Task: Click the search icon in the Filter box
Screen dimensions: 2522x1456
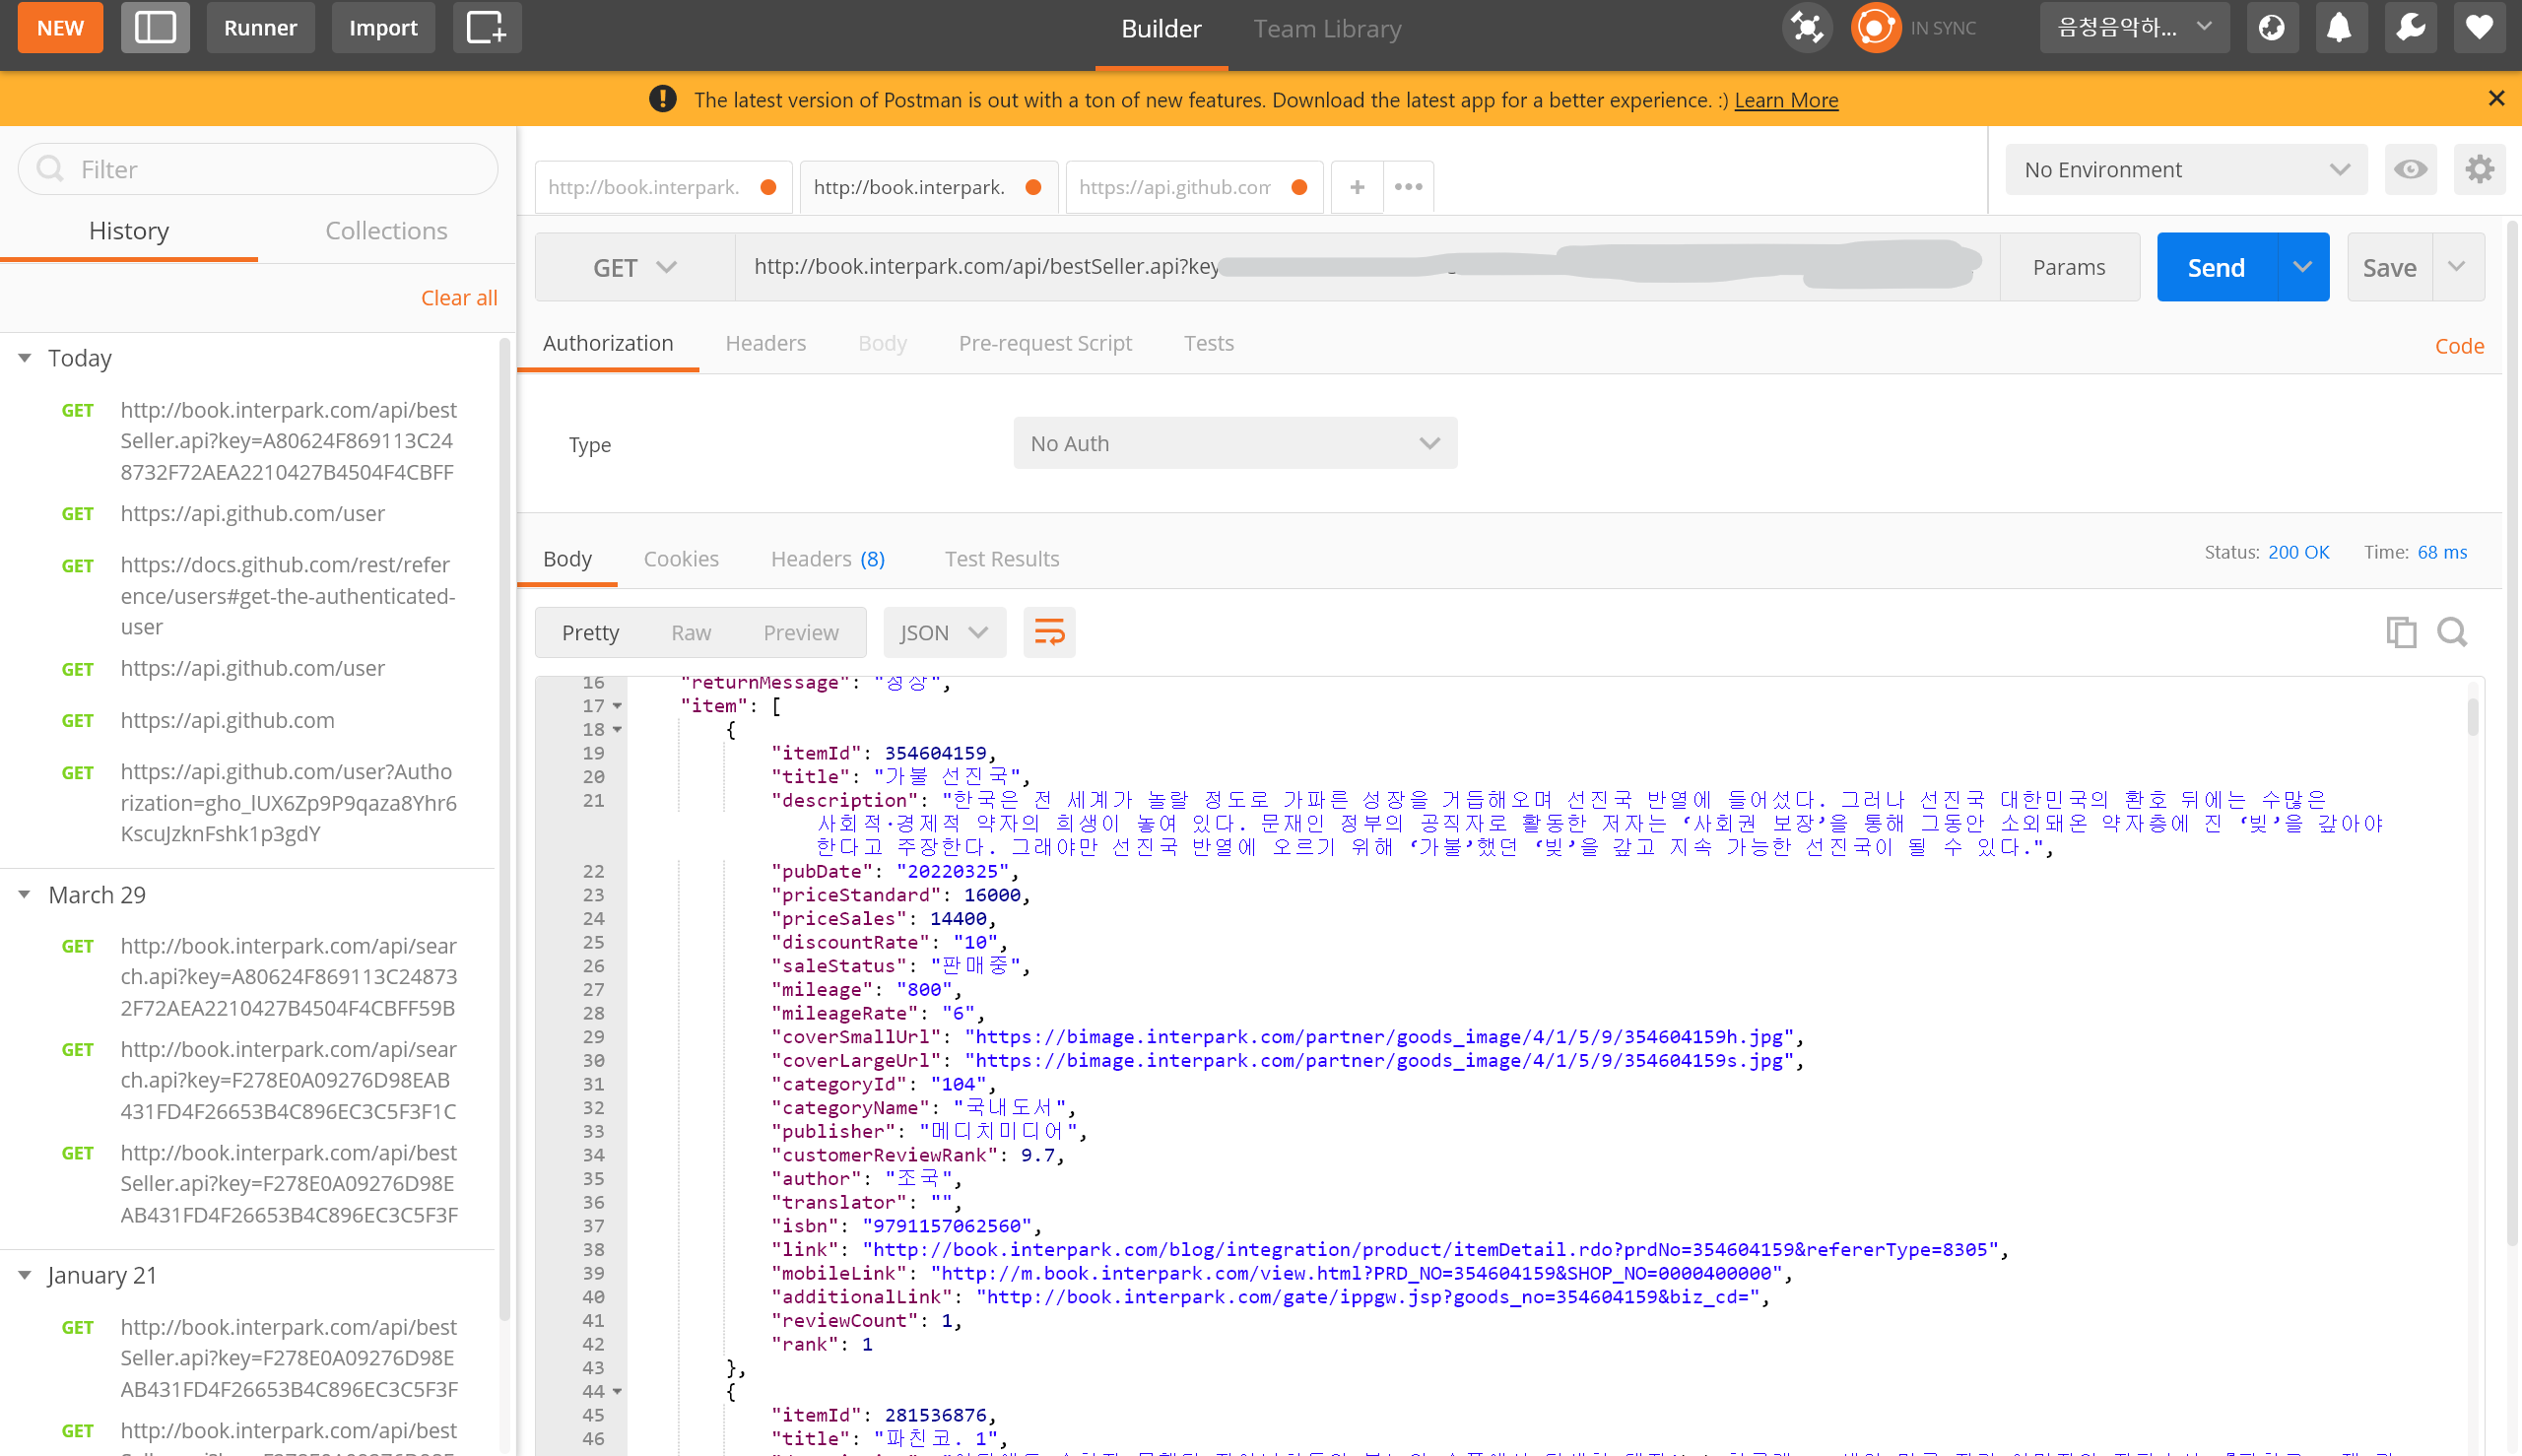Action: tap(50, 169)
